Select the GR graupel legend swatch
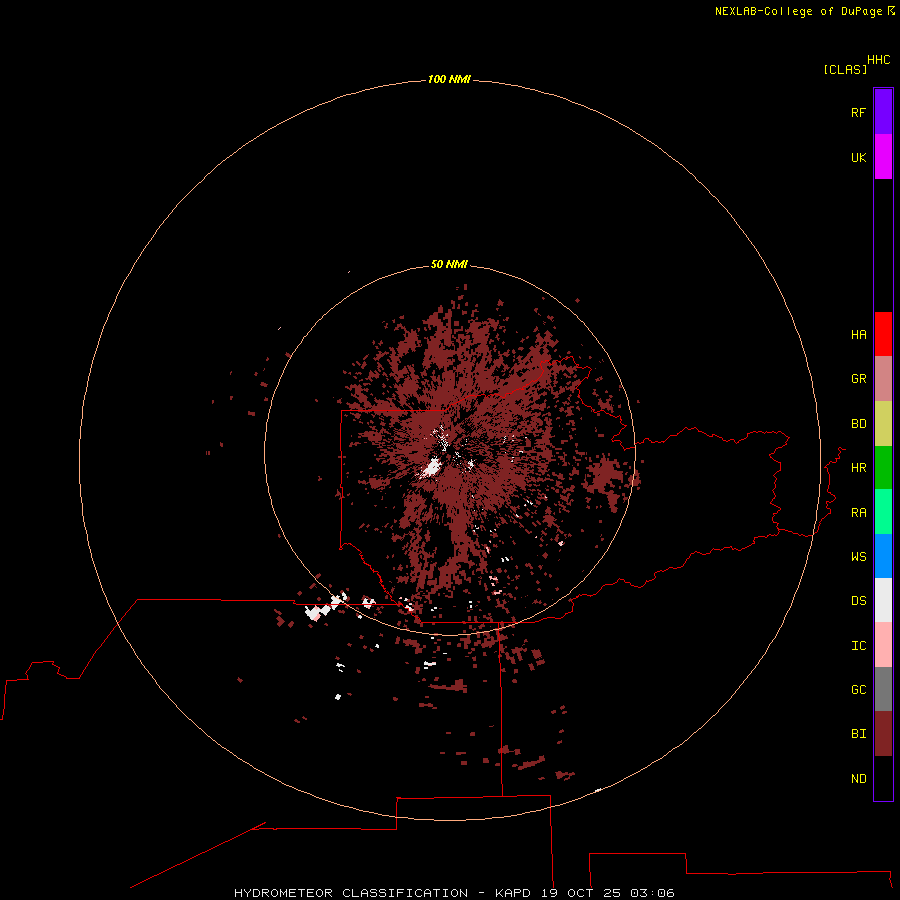The image size is (900, 900). (883, 379)
